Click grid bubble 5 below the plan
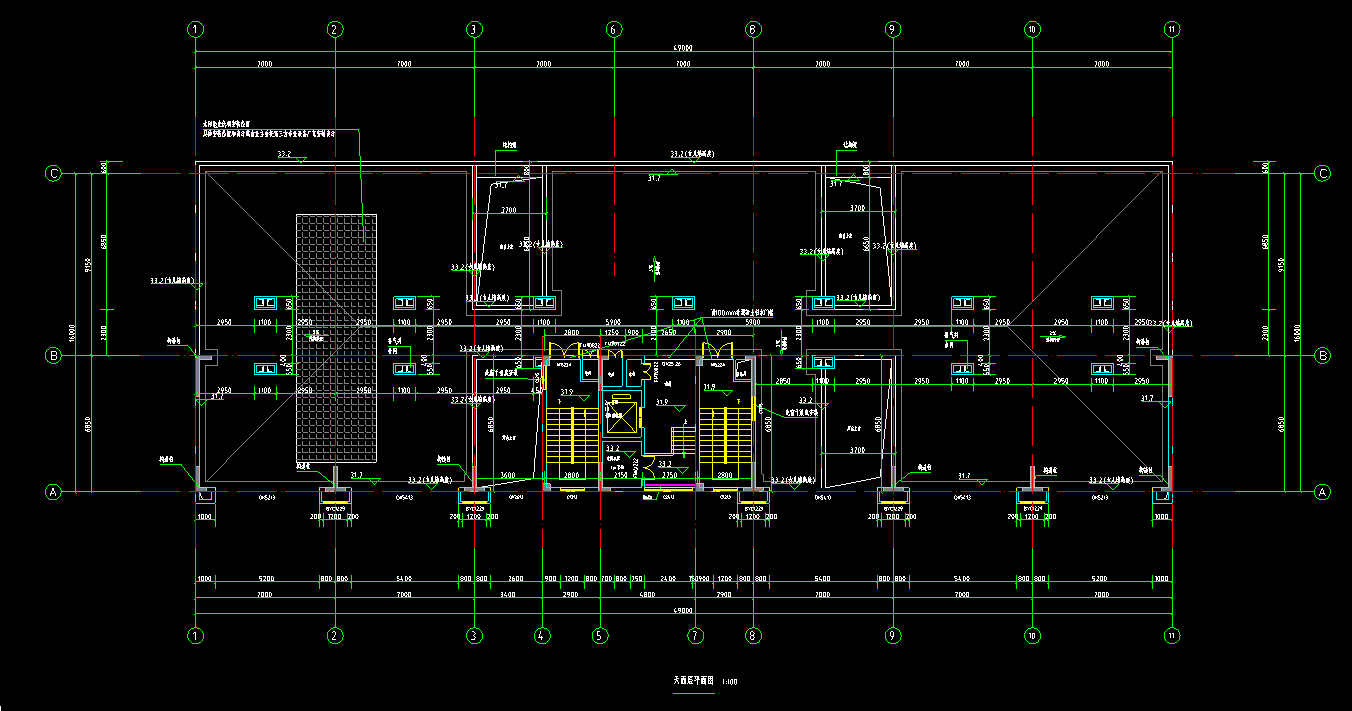 [600, 634]
